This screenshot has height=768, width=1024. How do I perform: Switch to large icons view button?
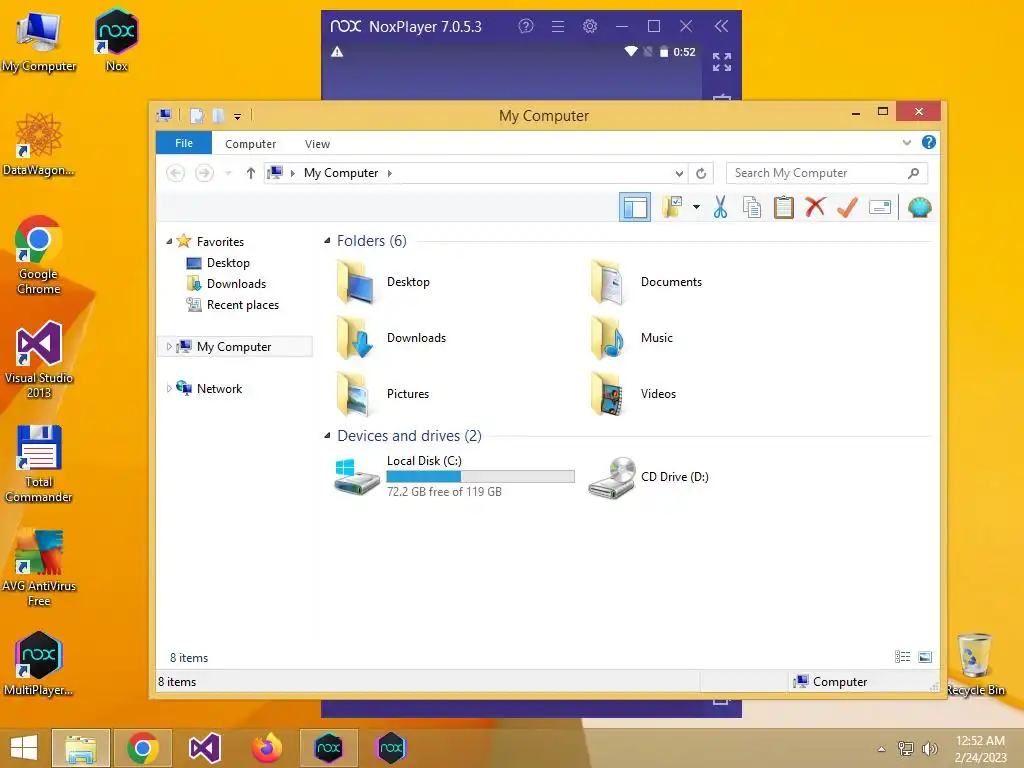coord(925,657)
